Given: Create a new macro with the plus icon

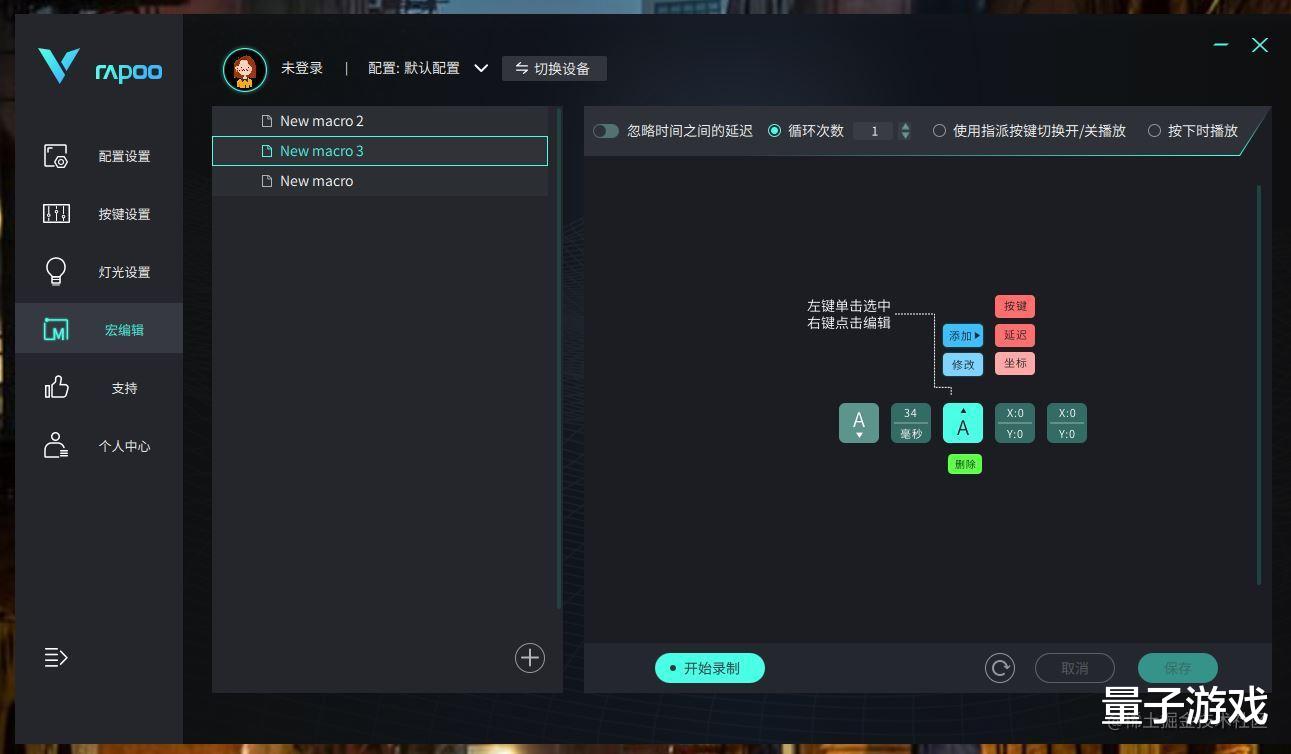Looking at the screenshot, I should click(529, 657).
